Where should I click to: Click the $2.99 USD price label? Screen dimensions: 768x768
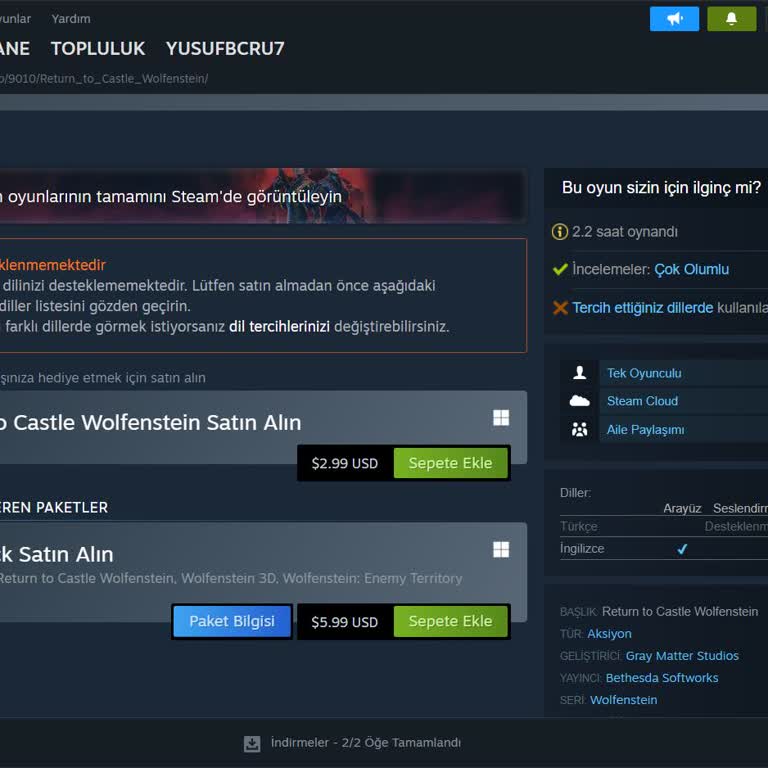click(345, 463)
